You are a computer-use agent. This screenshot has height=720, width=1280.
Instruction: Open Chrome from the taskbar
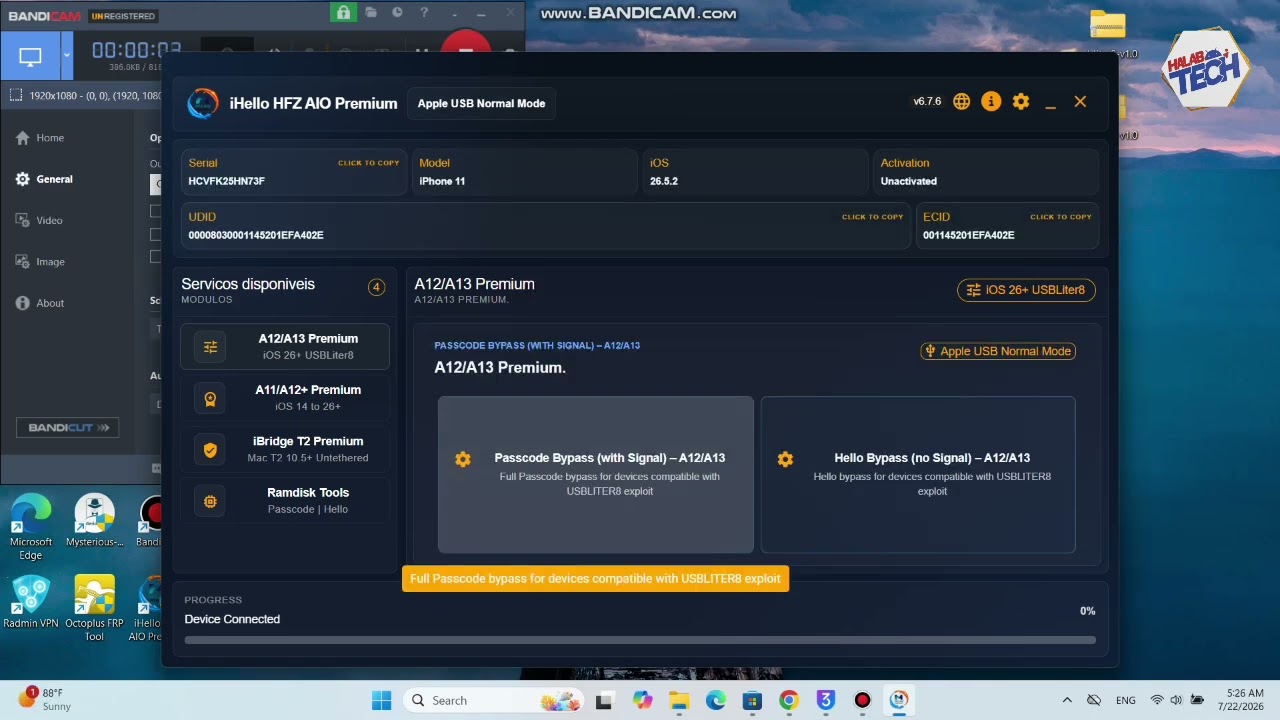tap(789, 700)
